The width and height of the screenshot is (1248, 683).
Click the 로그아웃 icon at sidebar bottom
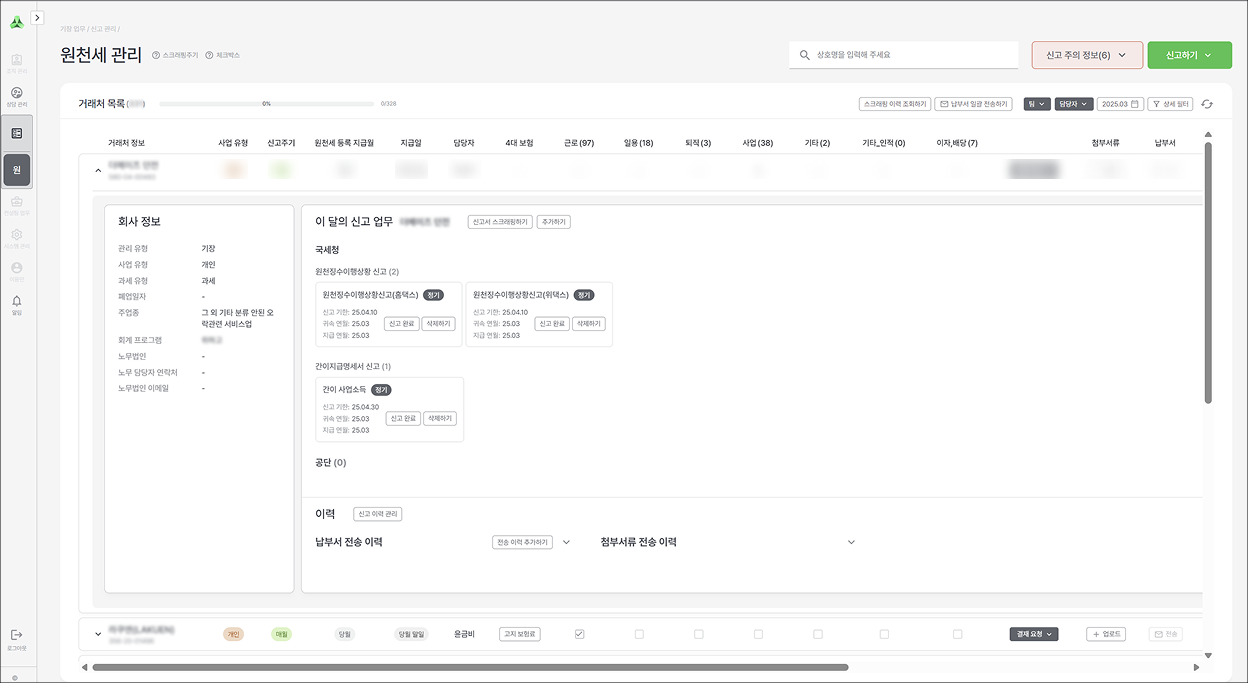[16, 635]
